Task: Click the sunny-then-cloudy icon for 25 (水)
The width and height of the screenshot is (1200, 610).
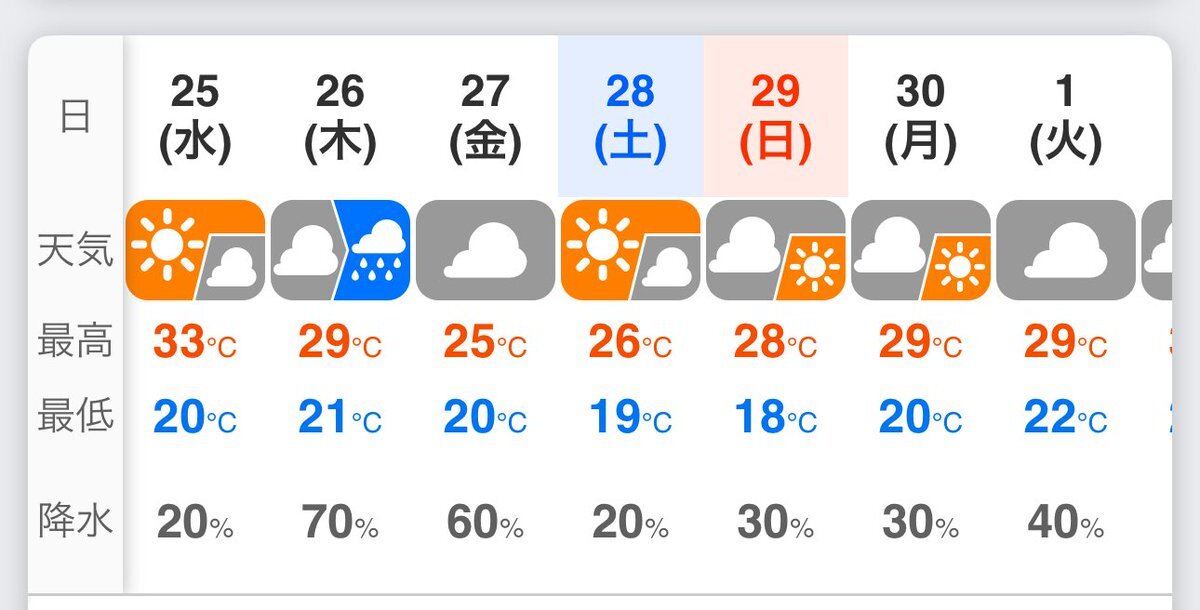Action: [x=195, y=250]
